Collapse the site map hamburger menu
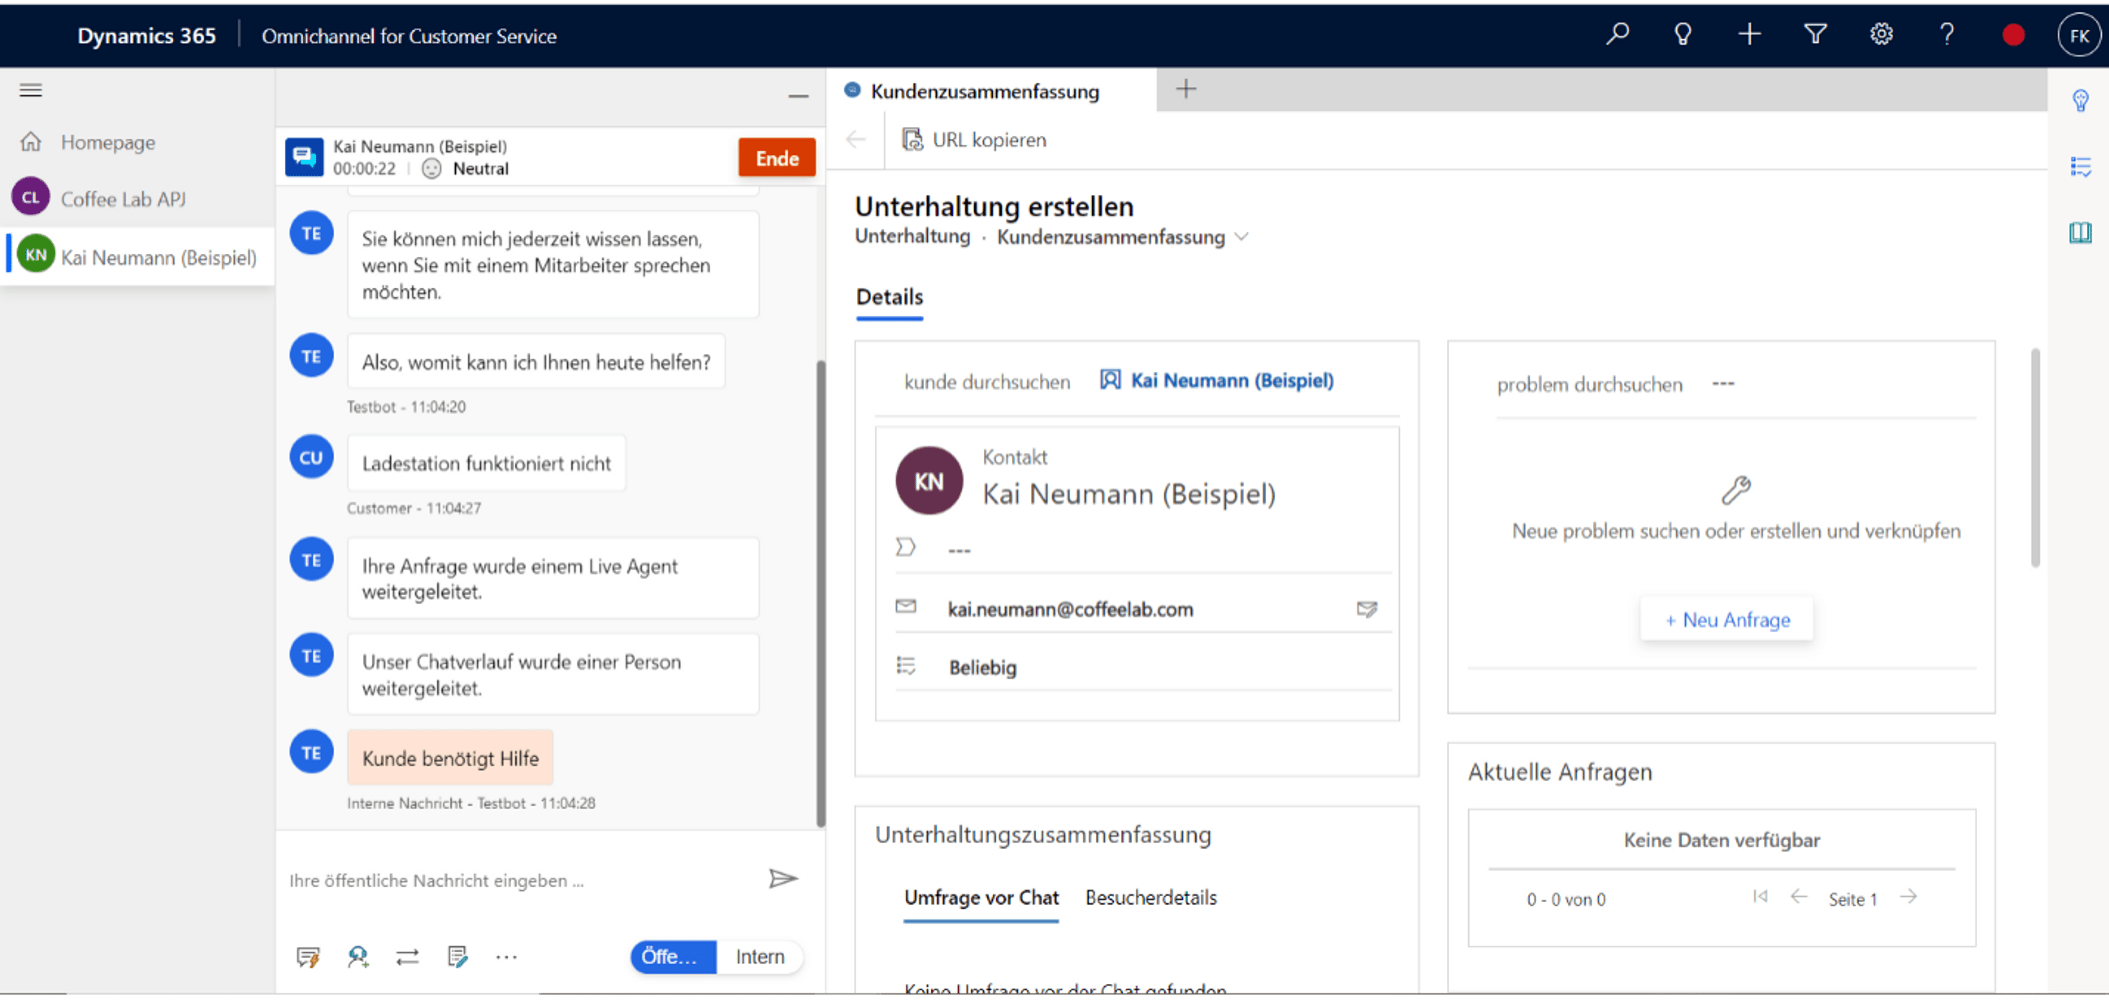This screenshot has width=2109, height=1000. (x=31, y=90)
